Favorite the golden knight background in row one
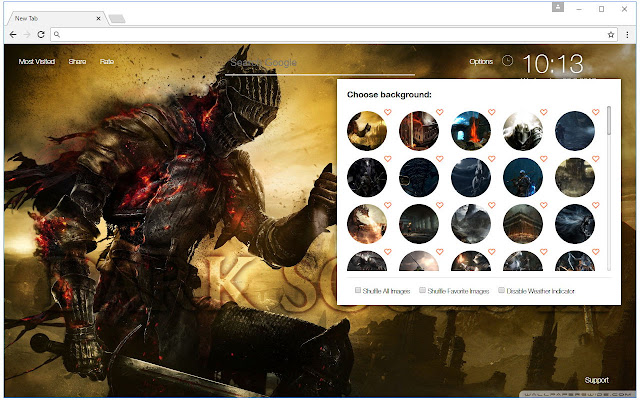640x400 pixels. pos(388,112)
